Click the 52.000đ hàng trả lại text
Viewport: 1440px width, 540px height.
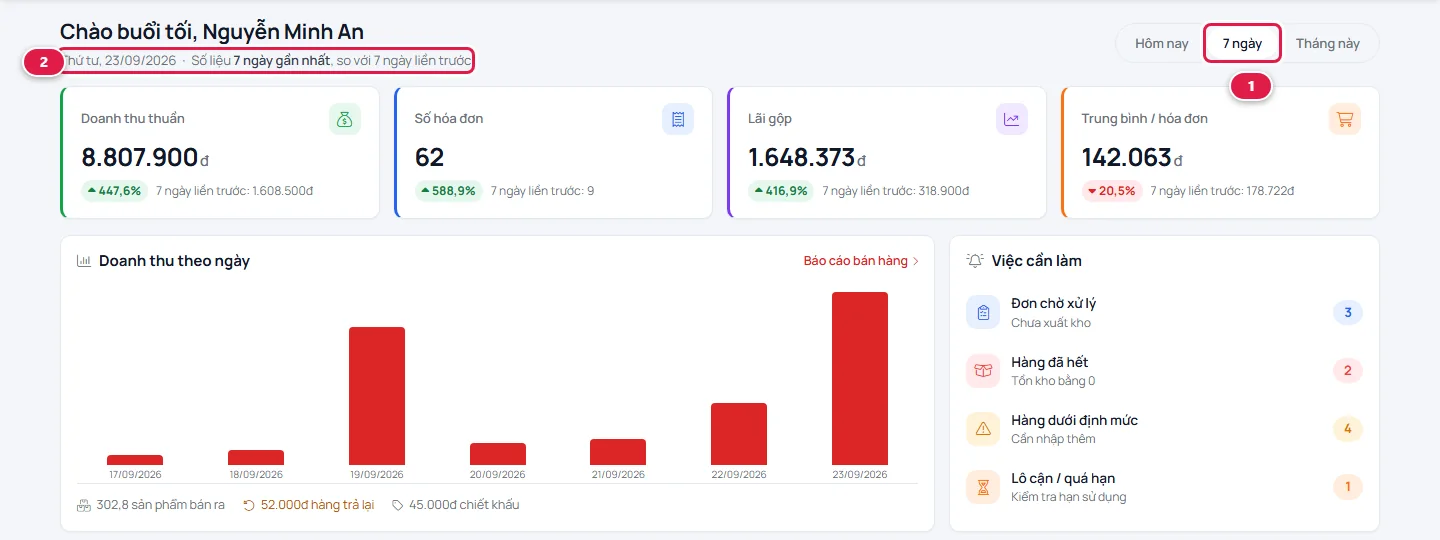click(317, 505)
